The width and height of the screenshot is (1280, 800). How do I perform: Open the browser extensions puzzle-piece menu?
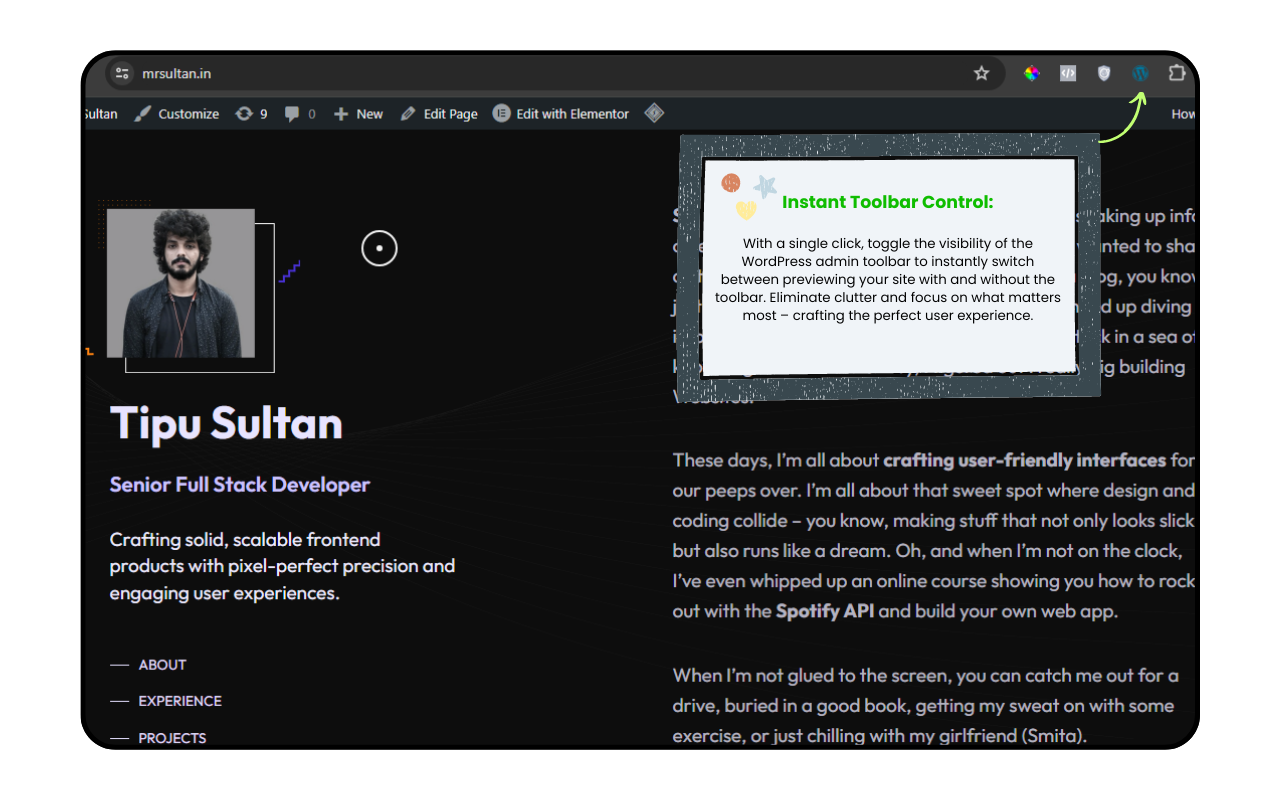click(1177, 73)
